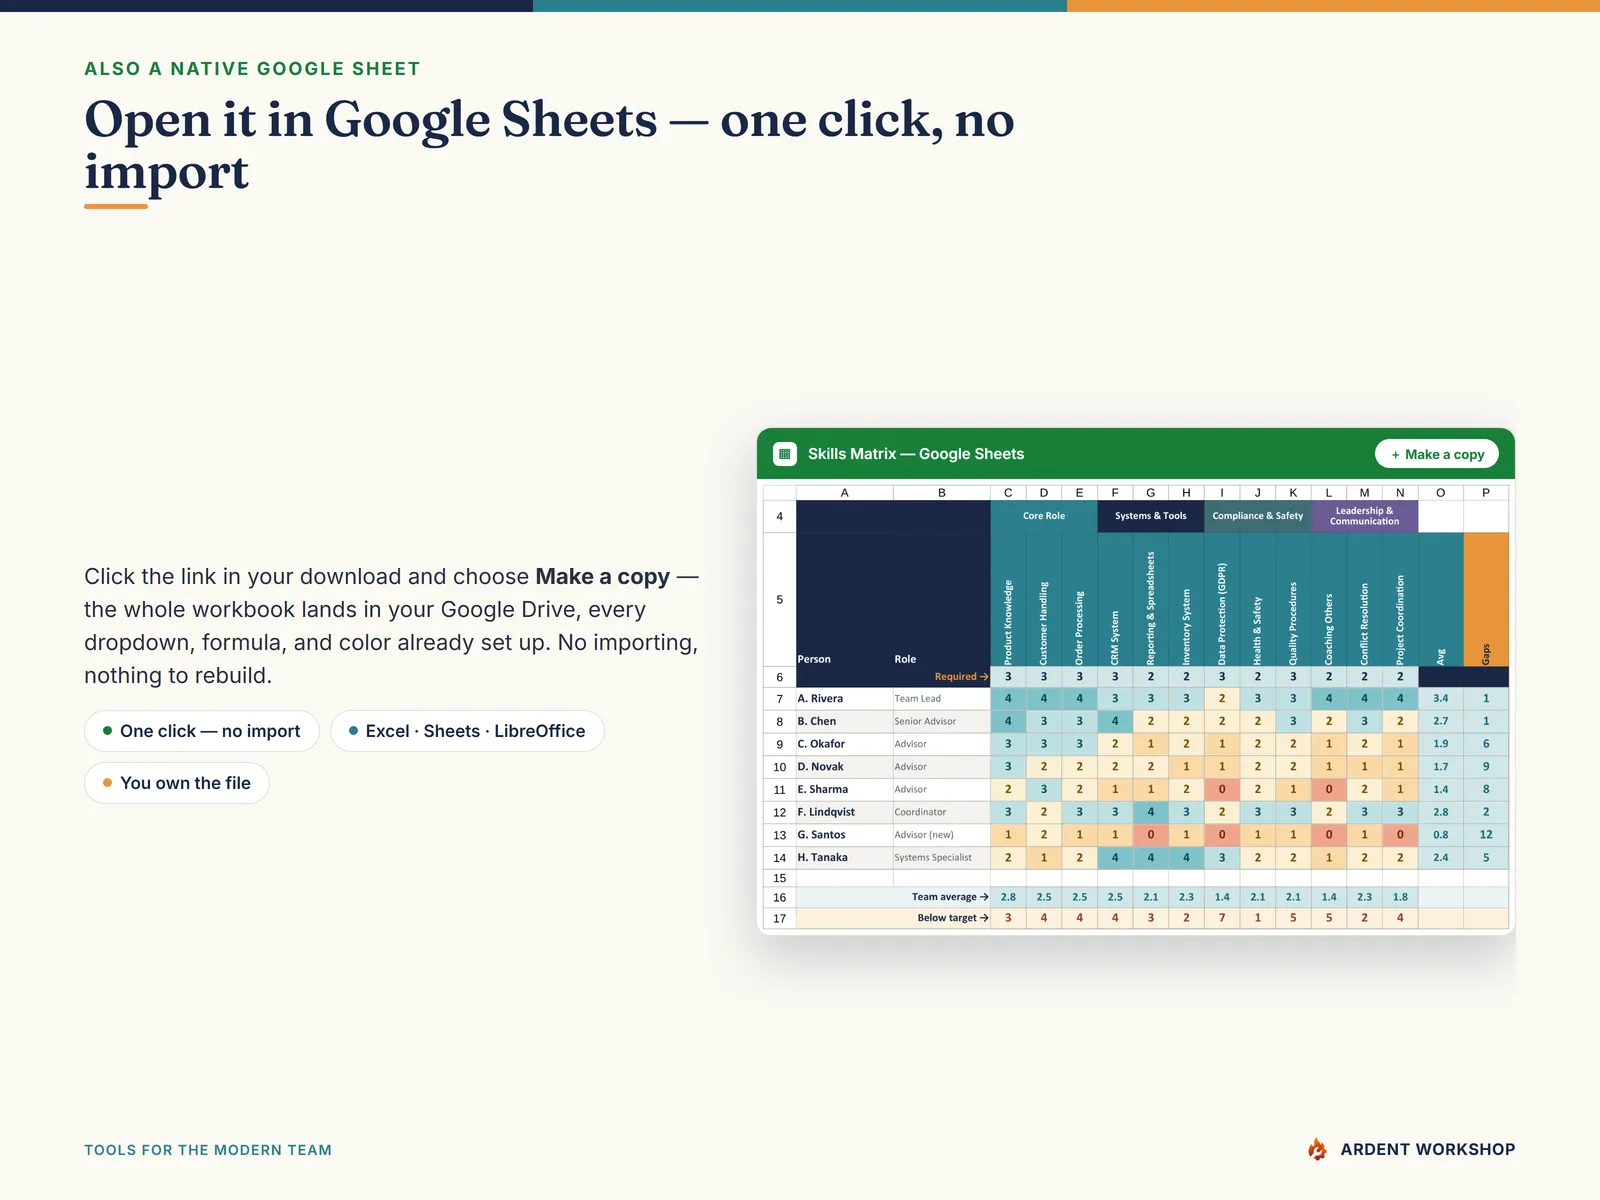
Task: Click D. Novak's gaps value 9
Action: pyautogui.click(x=1486, y=767)
